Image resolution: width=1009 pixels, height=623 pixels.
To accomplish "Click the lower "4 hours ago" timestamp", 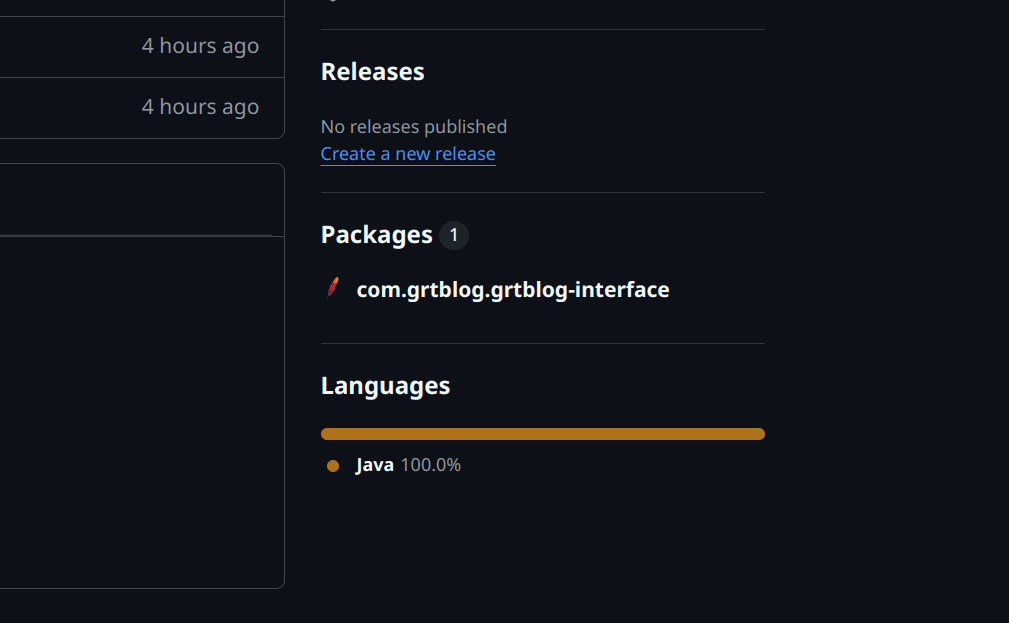I will click(200, 107).
